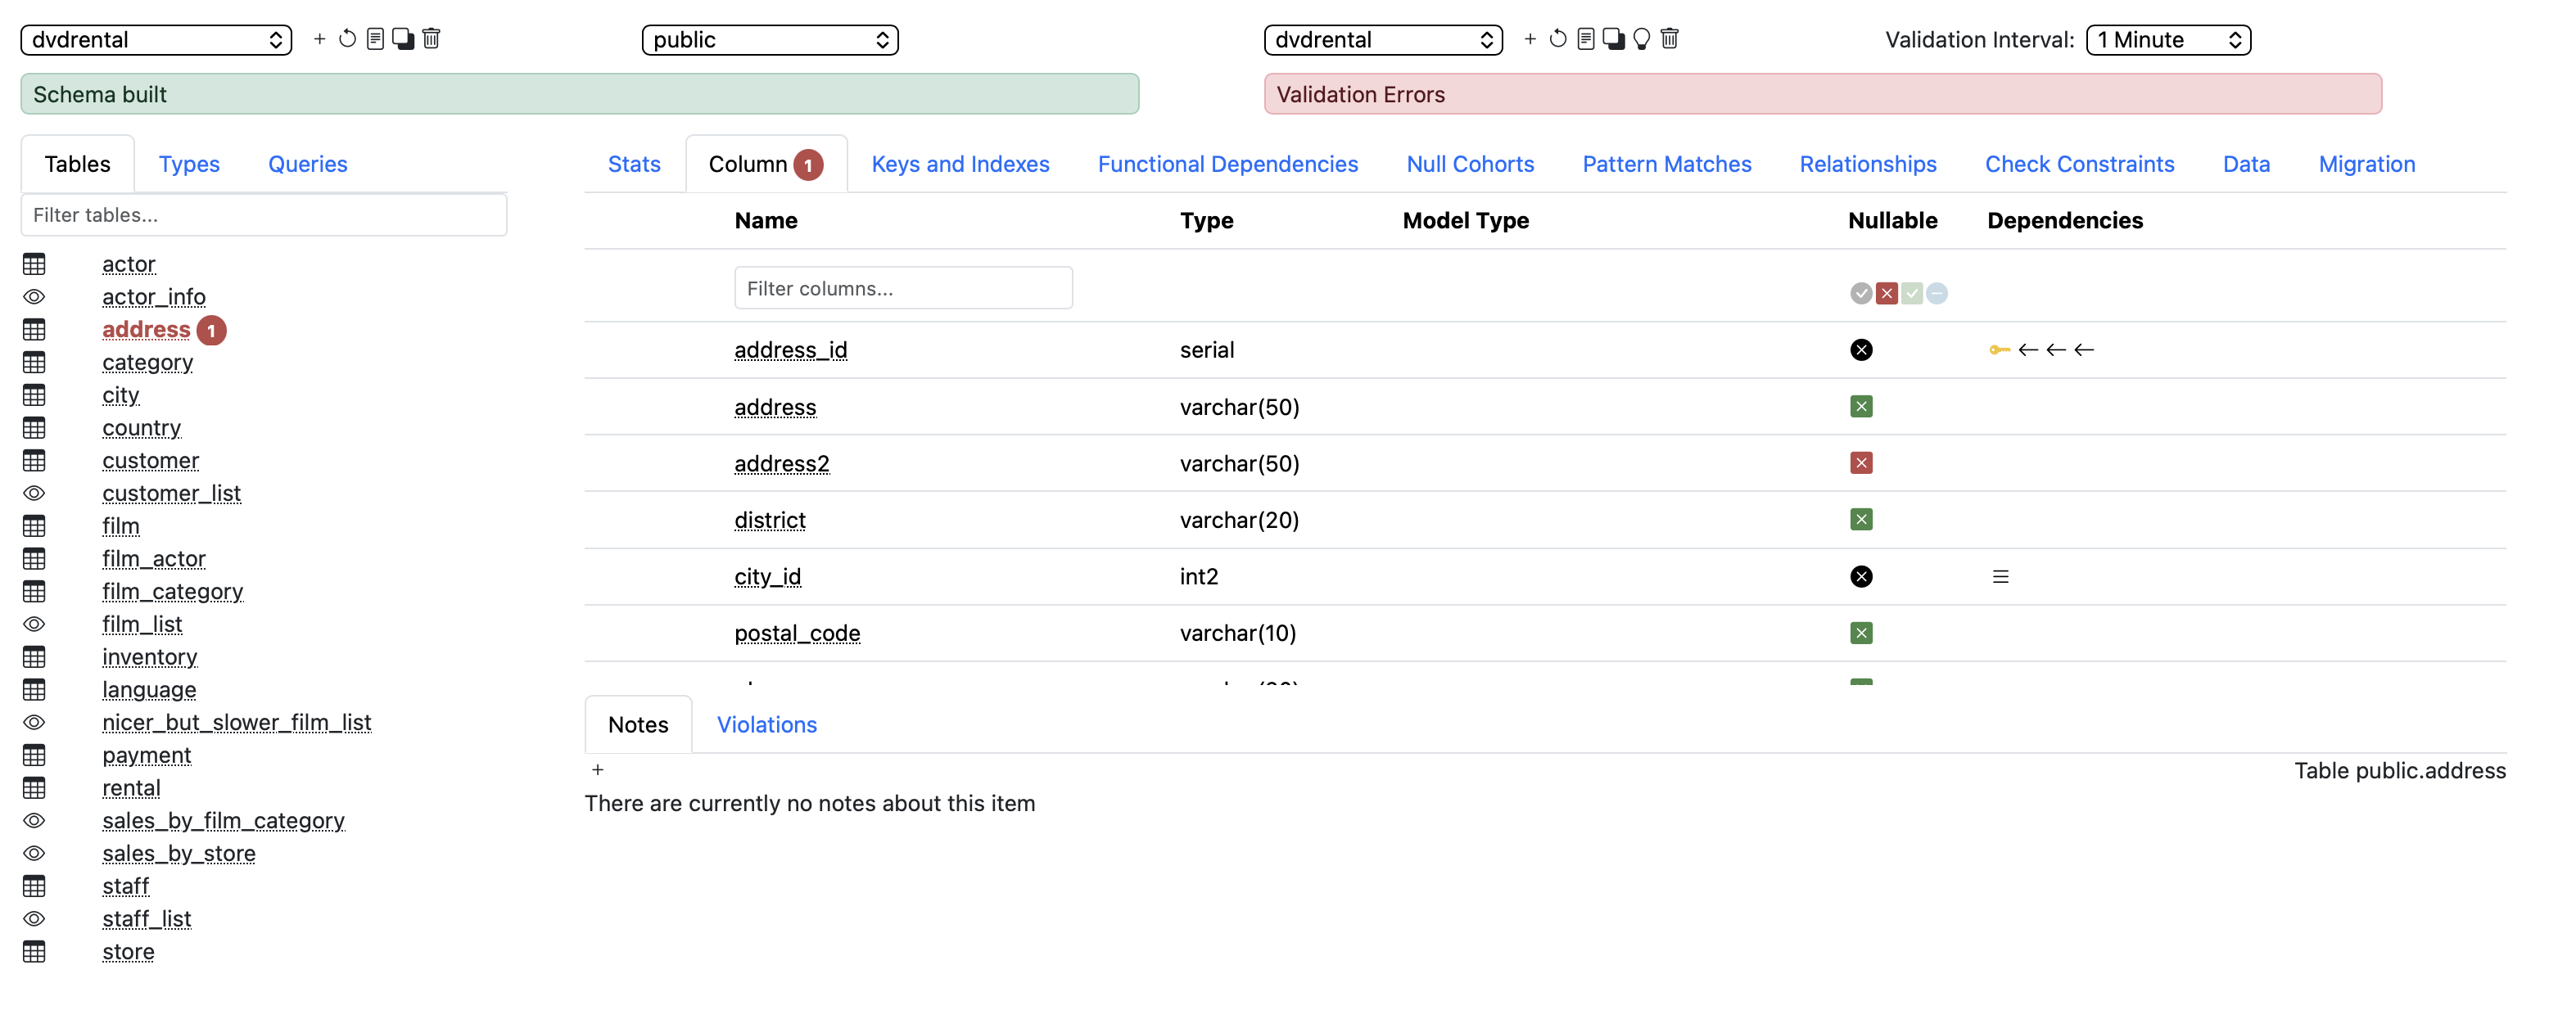Image resolution: width=2576 pixels, height=1010 pixels.
Task: Open the Violations tab
Action: pos(766,724)
